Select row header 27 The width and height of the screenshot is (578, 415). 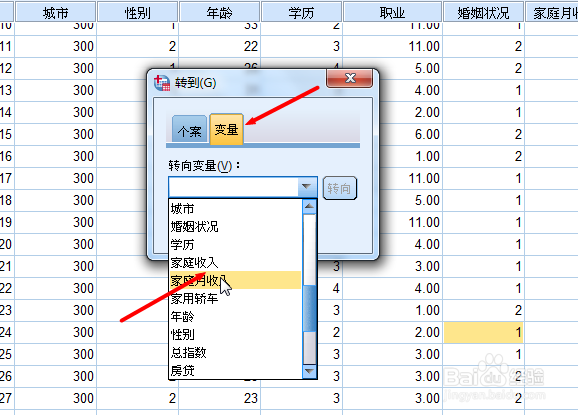pos(7,398)
